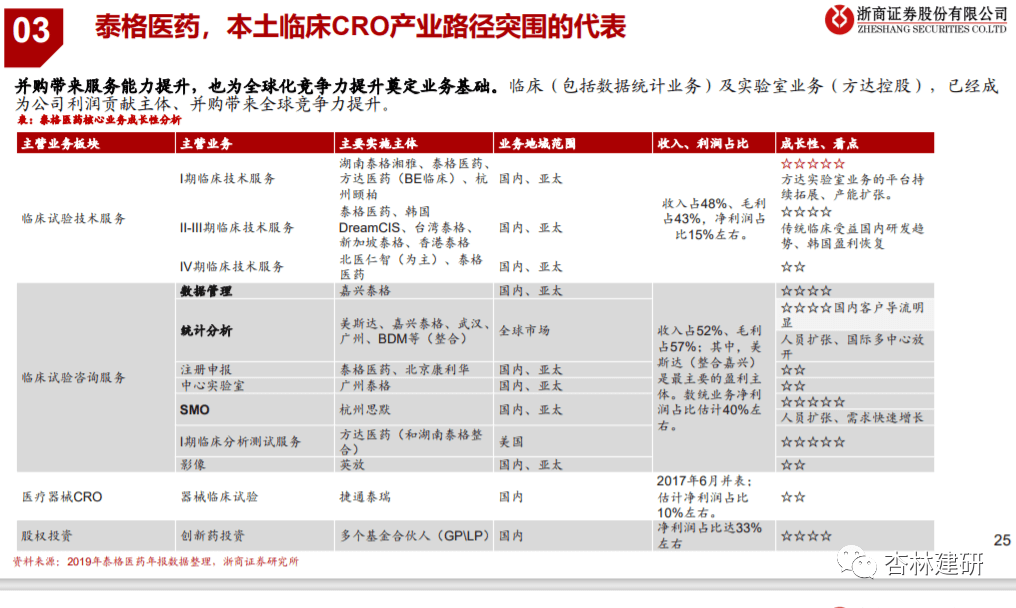The image size is (1016, 608).
Task: Click the region cell "美国"
Action: (511, 441)
